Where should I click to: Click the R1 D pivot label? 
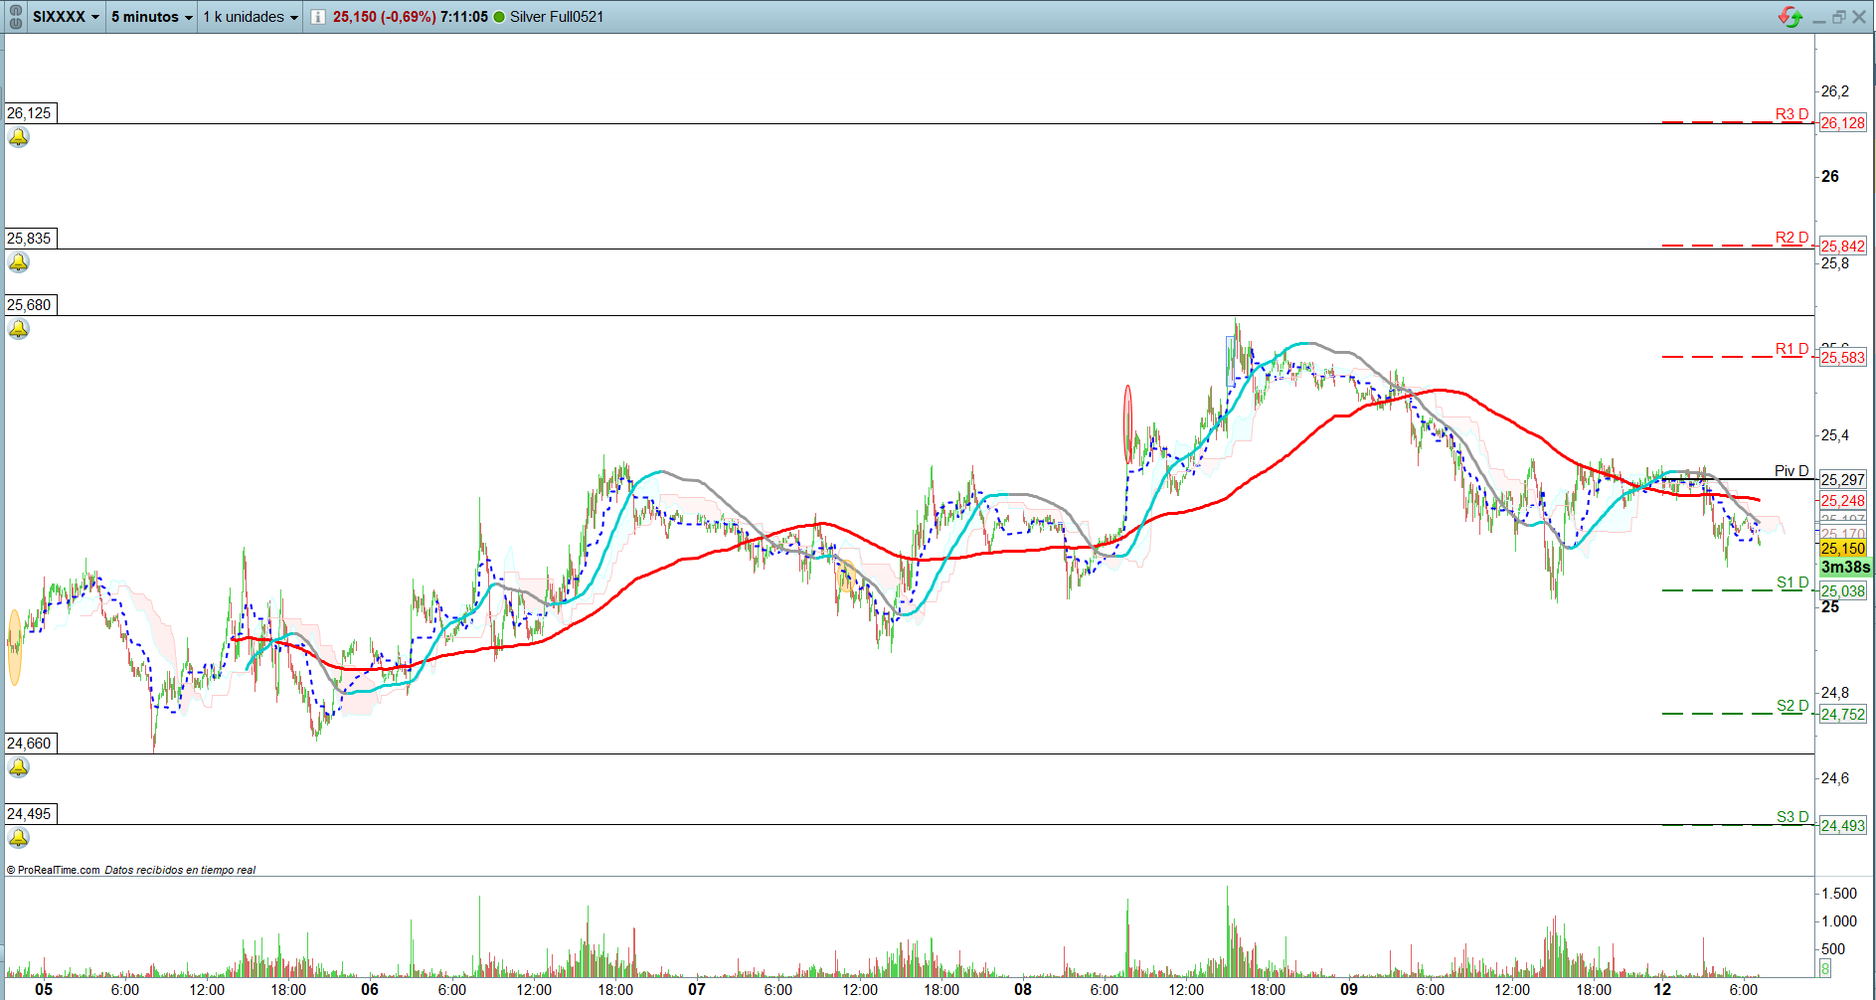coord(1791,349)
